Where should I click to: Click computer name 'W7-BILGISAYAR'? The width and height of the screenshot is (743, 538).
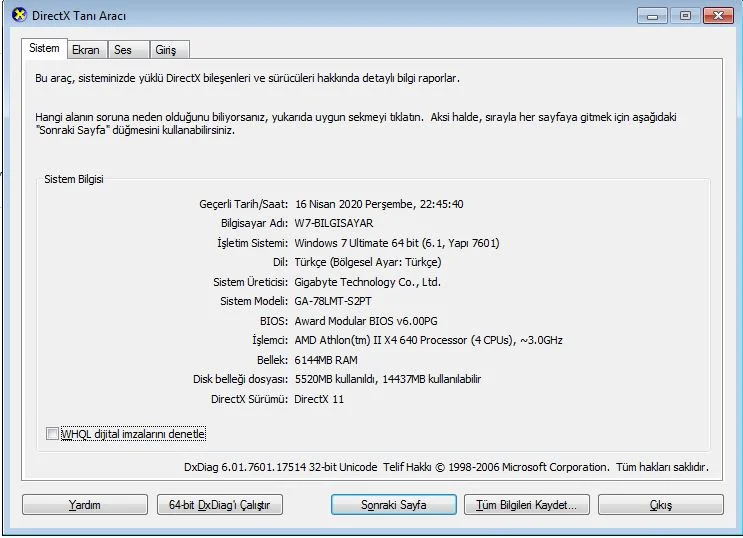pyautogui.click(x=334, y=223)
